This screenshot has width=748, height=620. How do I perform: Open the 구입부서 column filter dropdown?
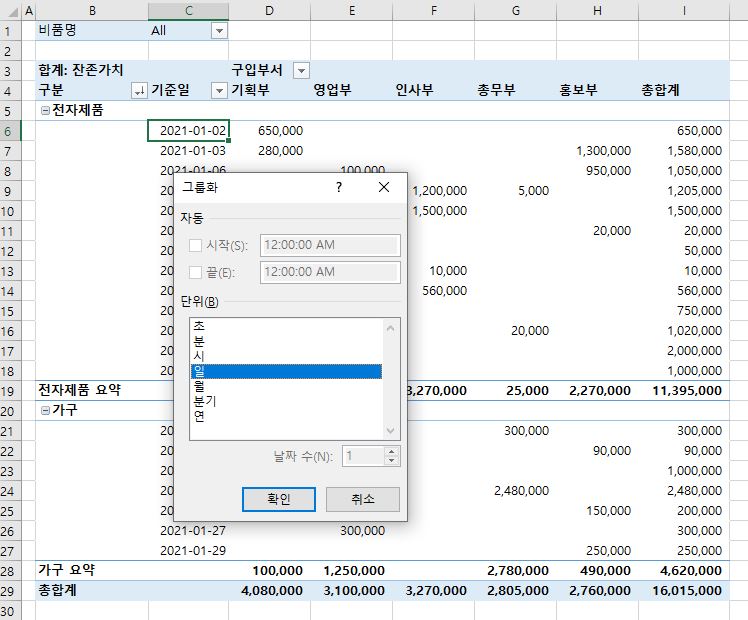pyautogui.click(x=300, y=71)
